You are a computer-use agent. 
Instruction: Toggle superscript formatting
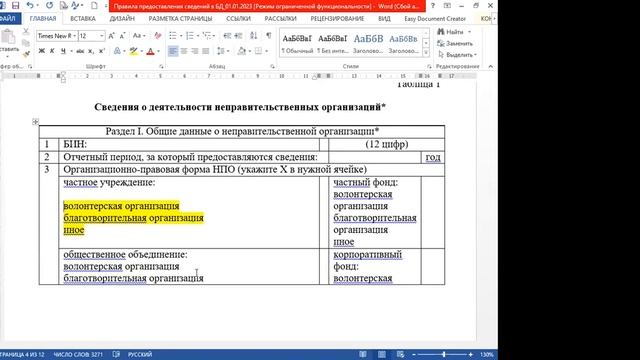point(102,51)
